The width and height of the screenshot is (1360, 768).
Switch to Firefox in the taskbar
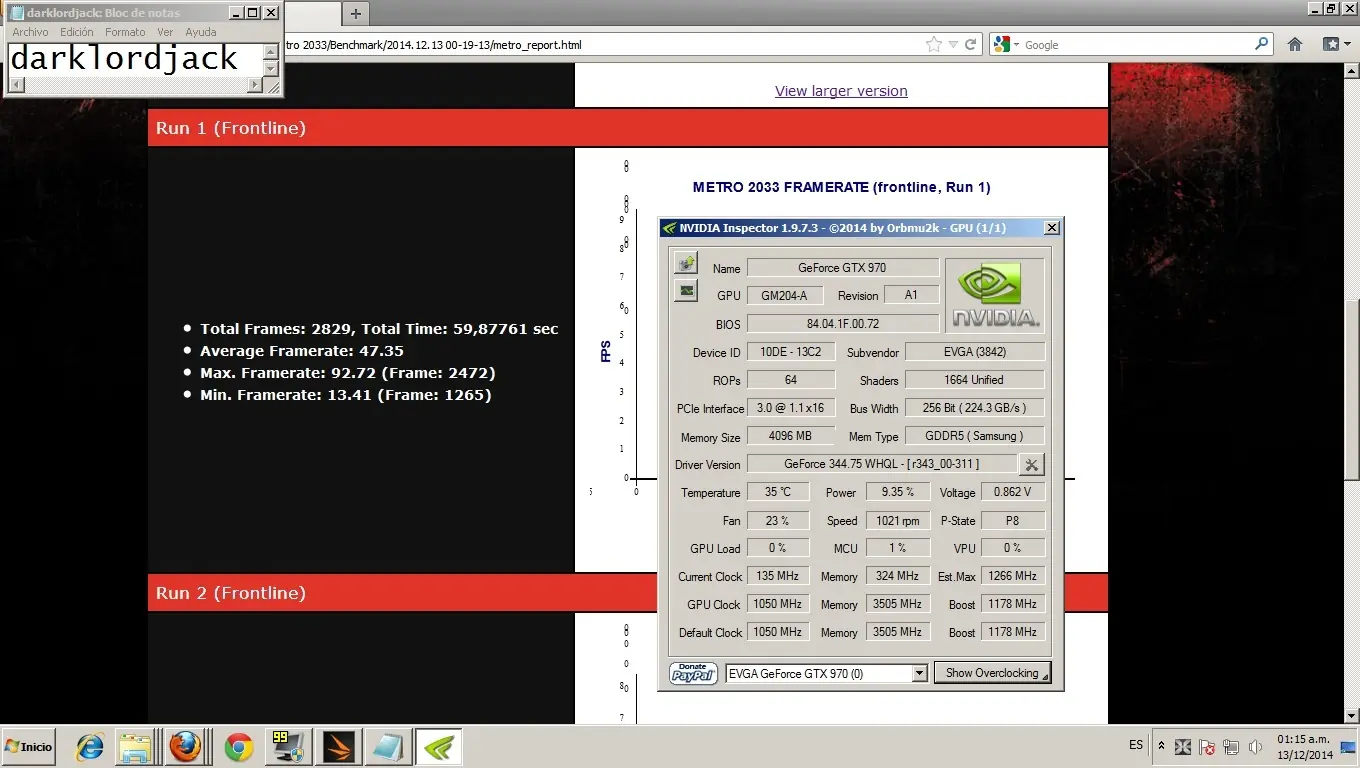tap(185, 747)
